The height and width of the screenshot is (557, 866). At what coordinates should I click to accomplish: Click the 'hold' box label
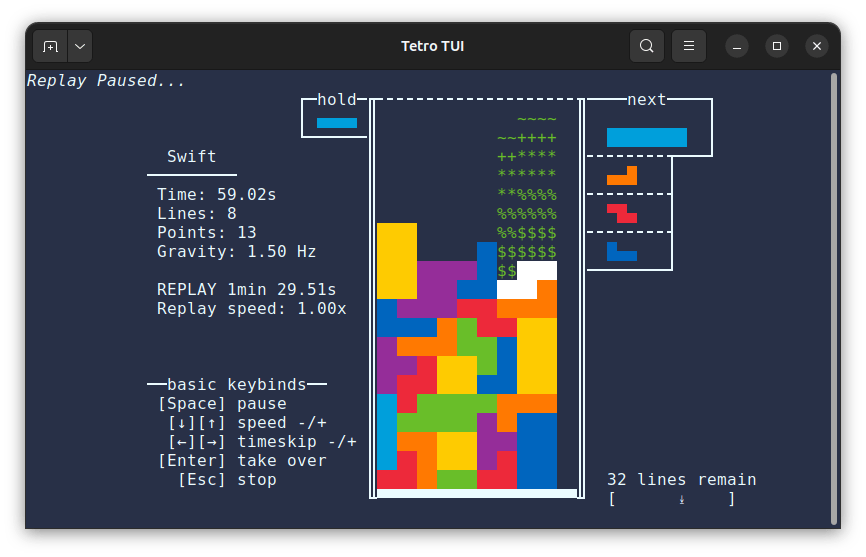pyautogui.click(x=337, y=99)
